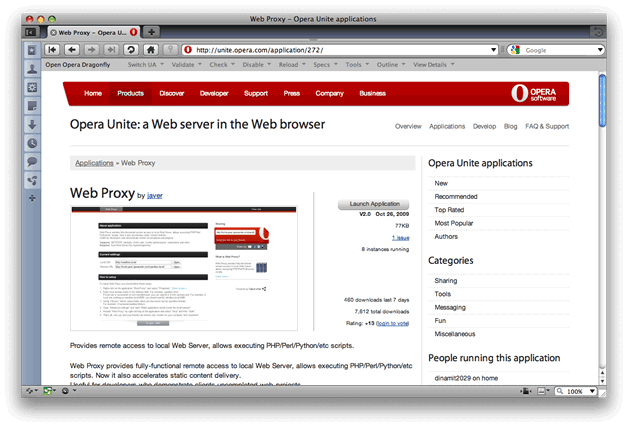Open the Widgets gear panel in sidebar
The height and width of the screenshot is (427, 628).
pyautogui.click(x=32, y=87)
